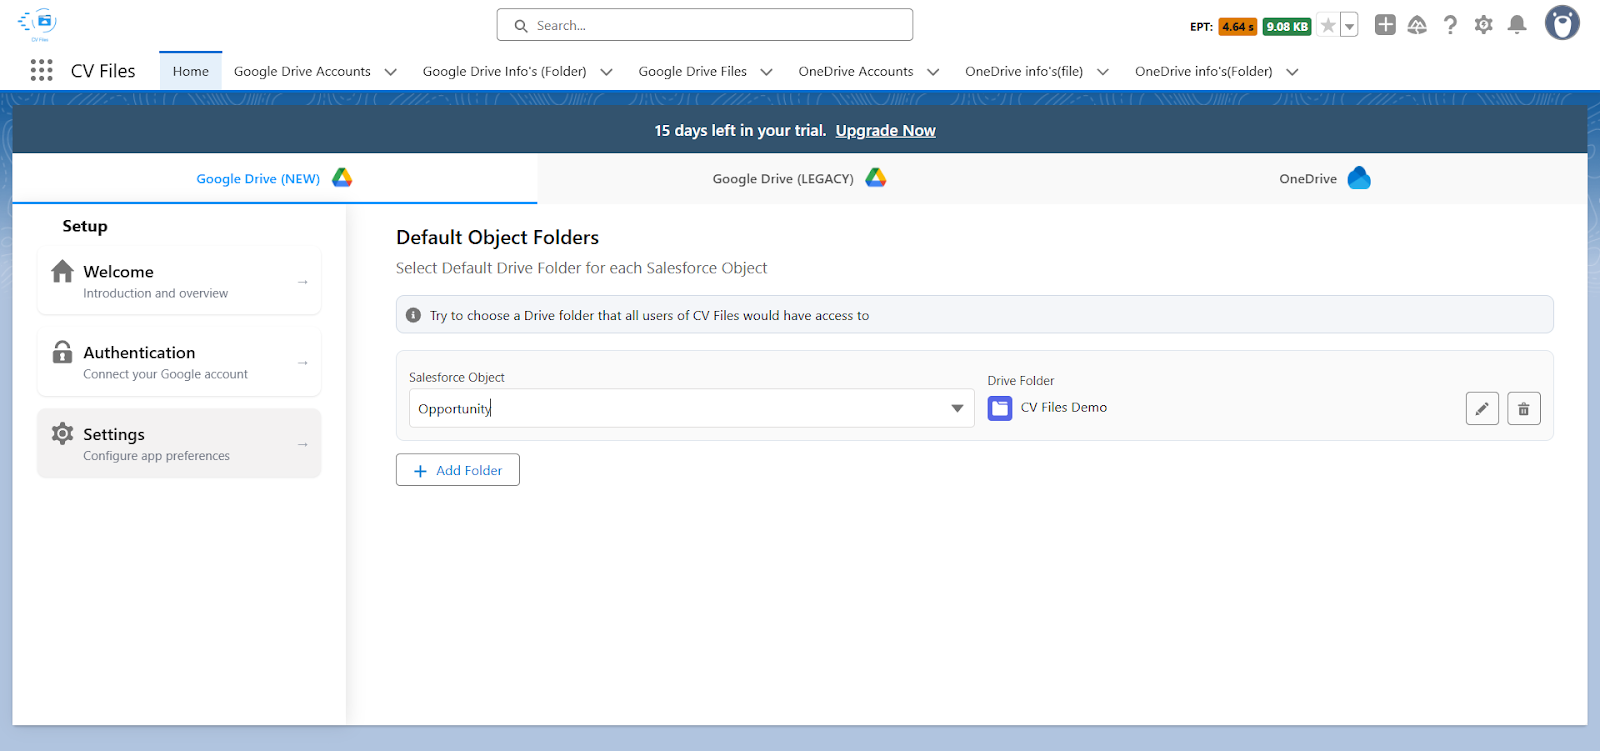Click the EPT 4.64 s badge

point(1237,27)
